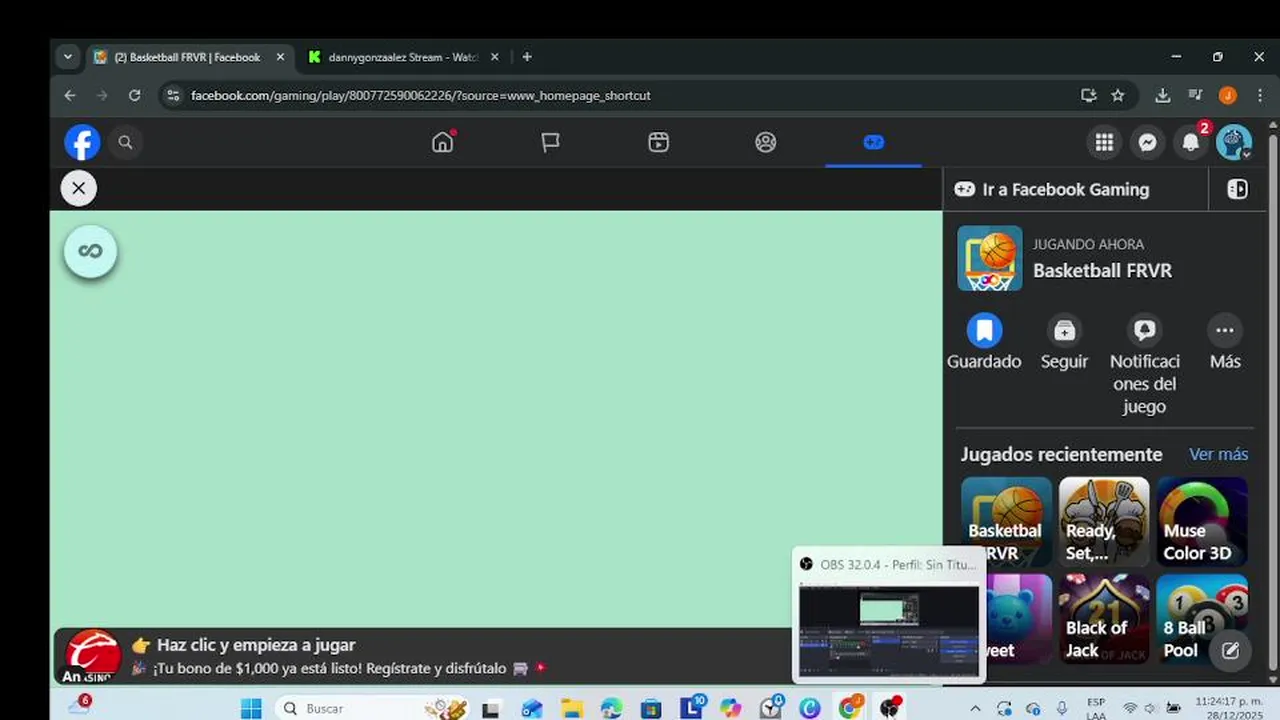The height and width of the screenshot is (720, 1280).
Task: Open Chrome icon in the taskbar
Action: point(850,708)
